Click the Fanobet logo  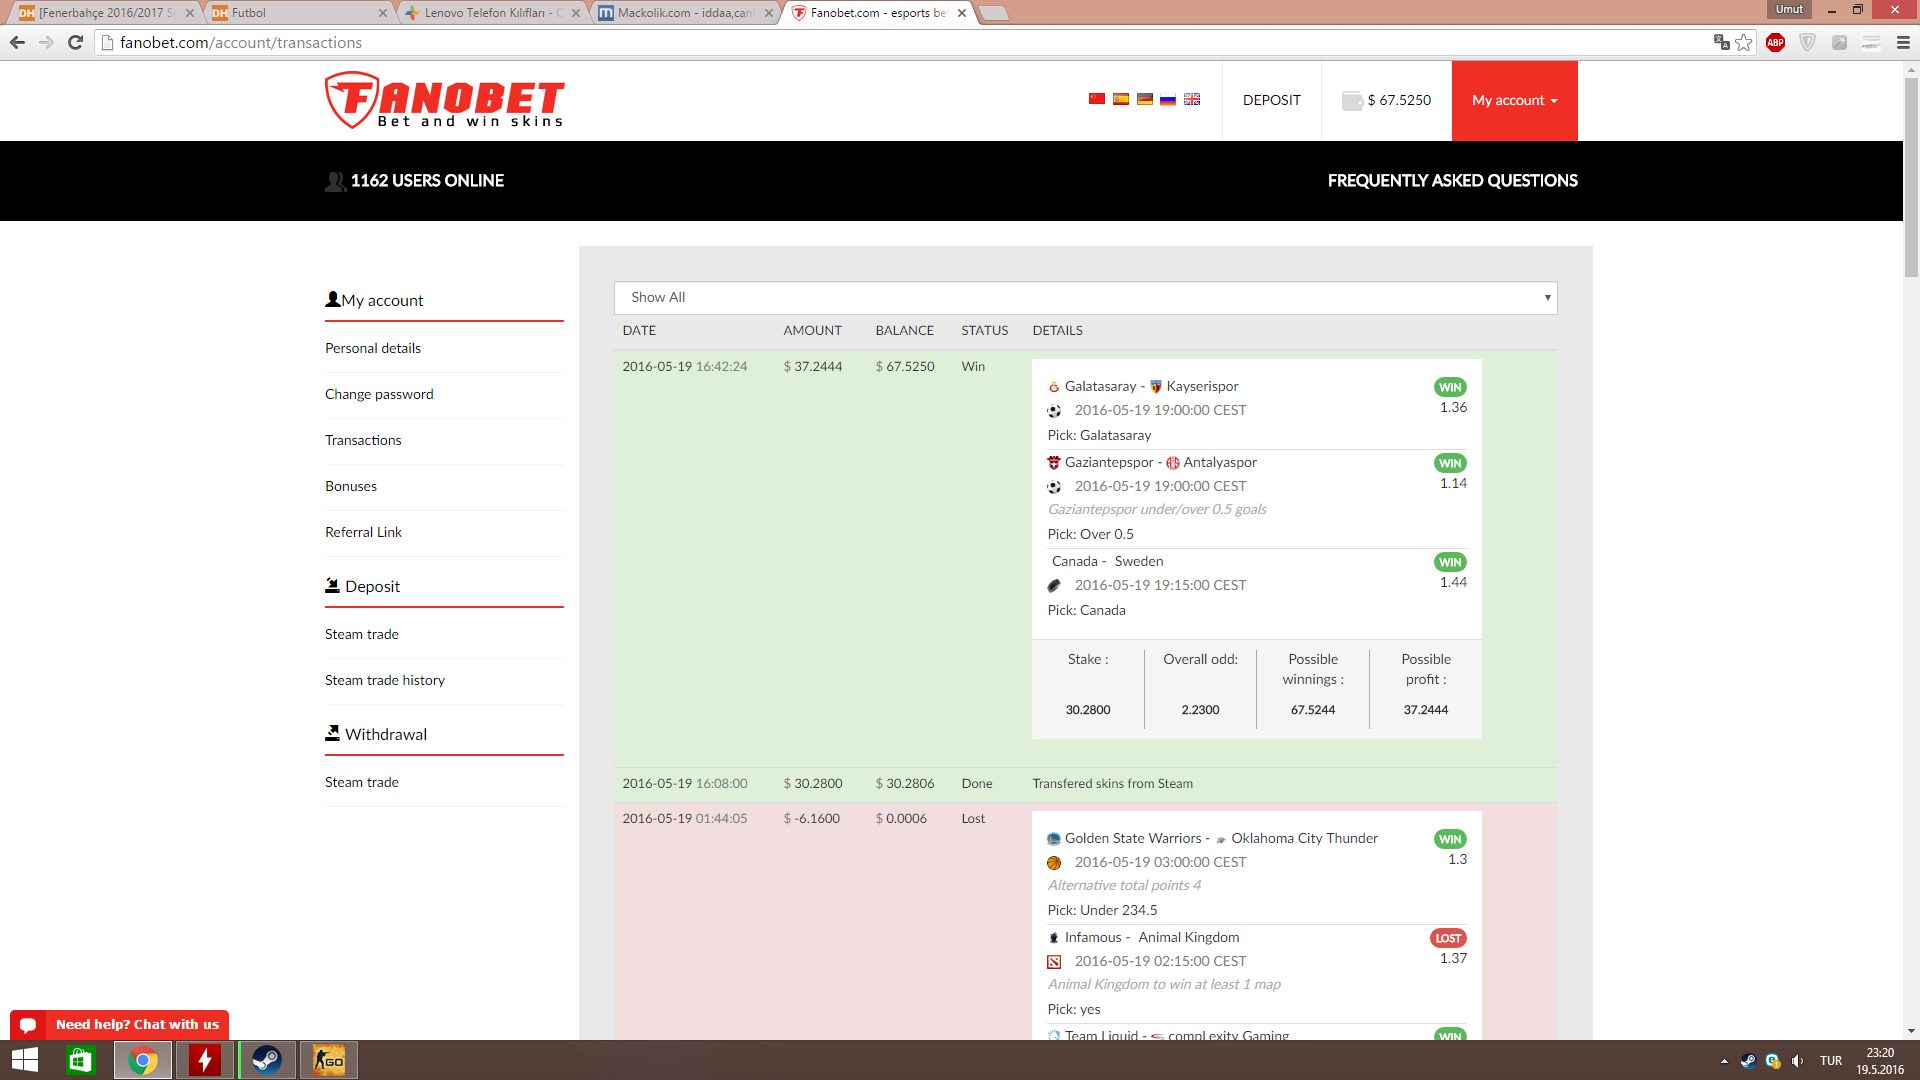[x=444, y=100]
